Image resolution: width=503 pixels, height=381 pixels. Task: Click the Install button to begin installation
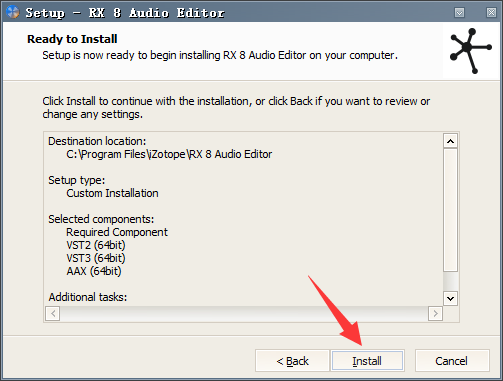367,361
